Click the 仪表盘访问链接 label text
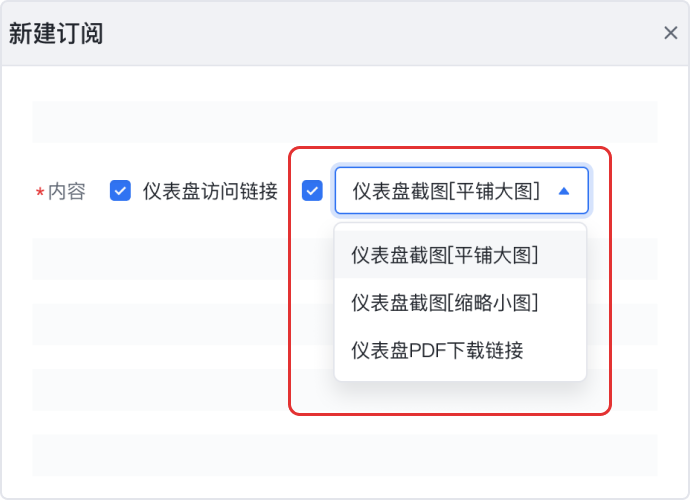This screenshot has height=500, width=690. pos(210,191)
